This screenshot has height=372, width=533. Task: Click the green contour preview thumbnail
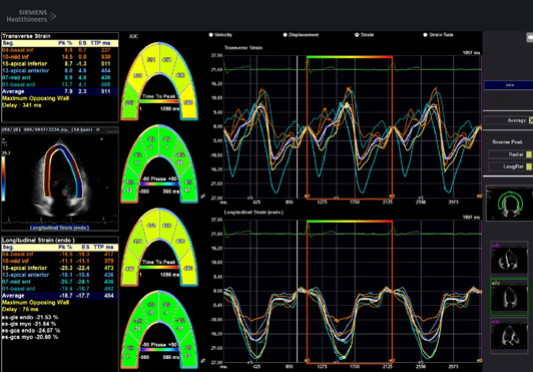coord(509,203)
